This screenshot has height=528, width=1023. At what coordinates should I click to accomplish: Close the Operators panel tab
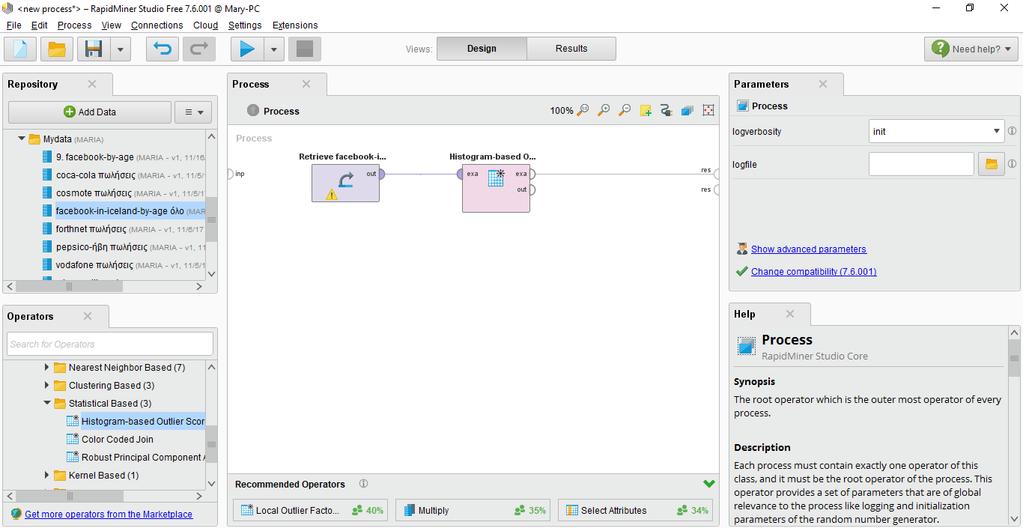[x=87, y=317]
